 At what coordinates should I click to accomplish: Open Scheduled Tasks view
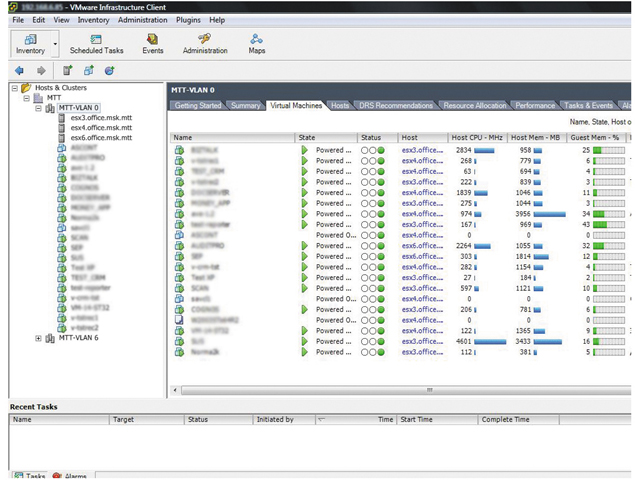[96, 44]
